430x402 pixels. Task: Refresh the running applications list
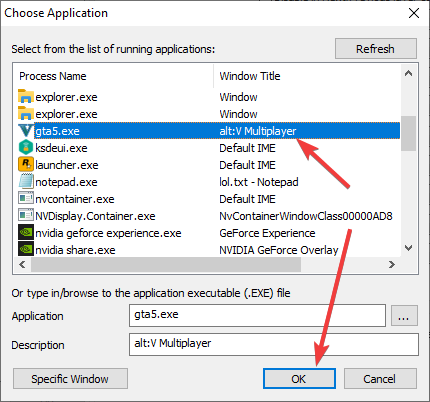click(376, 49)
